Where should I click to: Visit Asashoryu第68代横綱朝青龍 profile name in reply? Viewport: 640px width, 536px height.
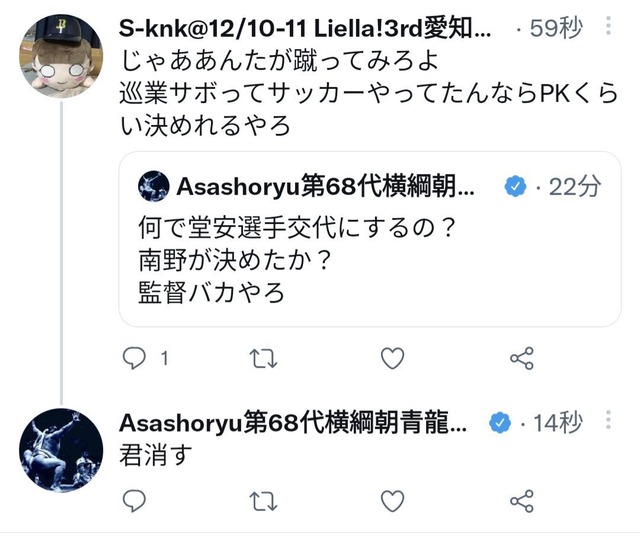tap(293, 423)
